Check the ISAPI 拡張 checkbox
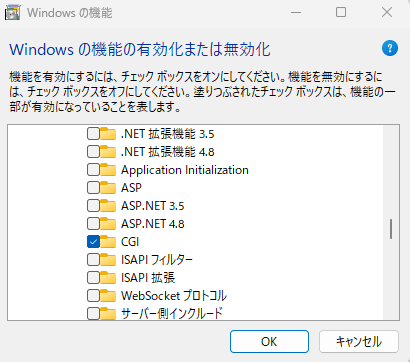Image resolution: width=410 pixels, height=362 pixels. (93, 278)
